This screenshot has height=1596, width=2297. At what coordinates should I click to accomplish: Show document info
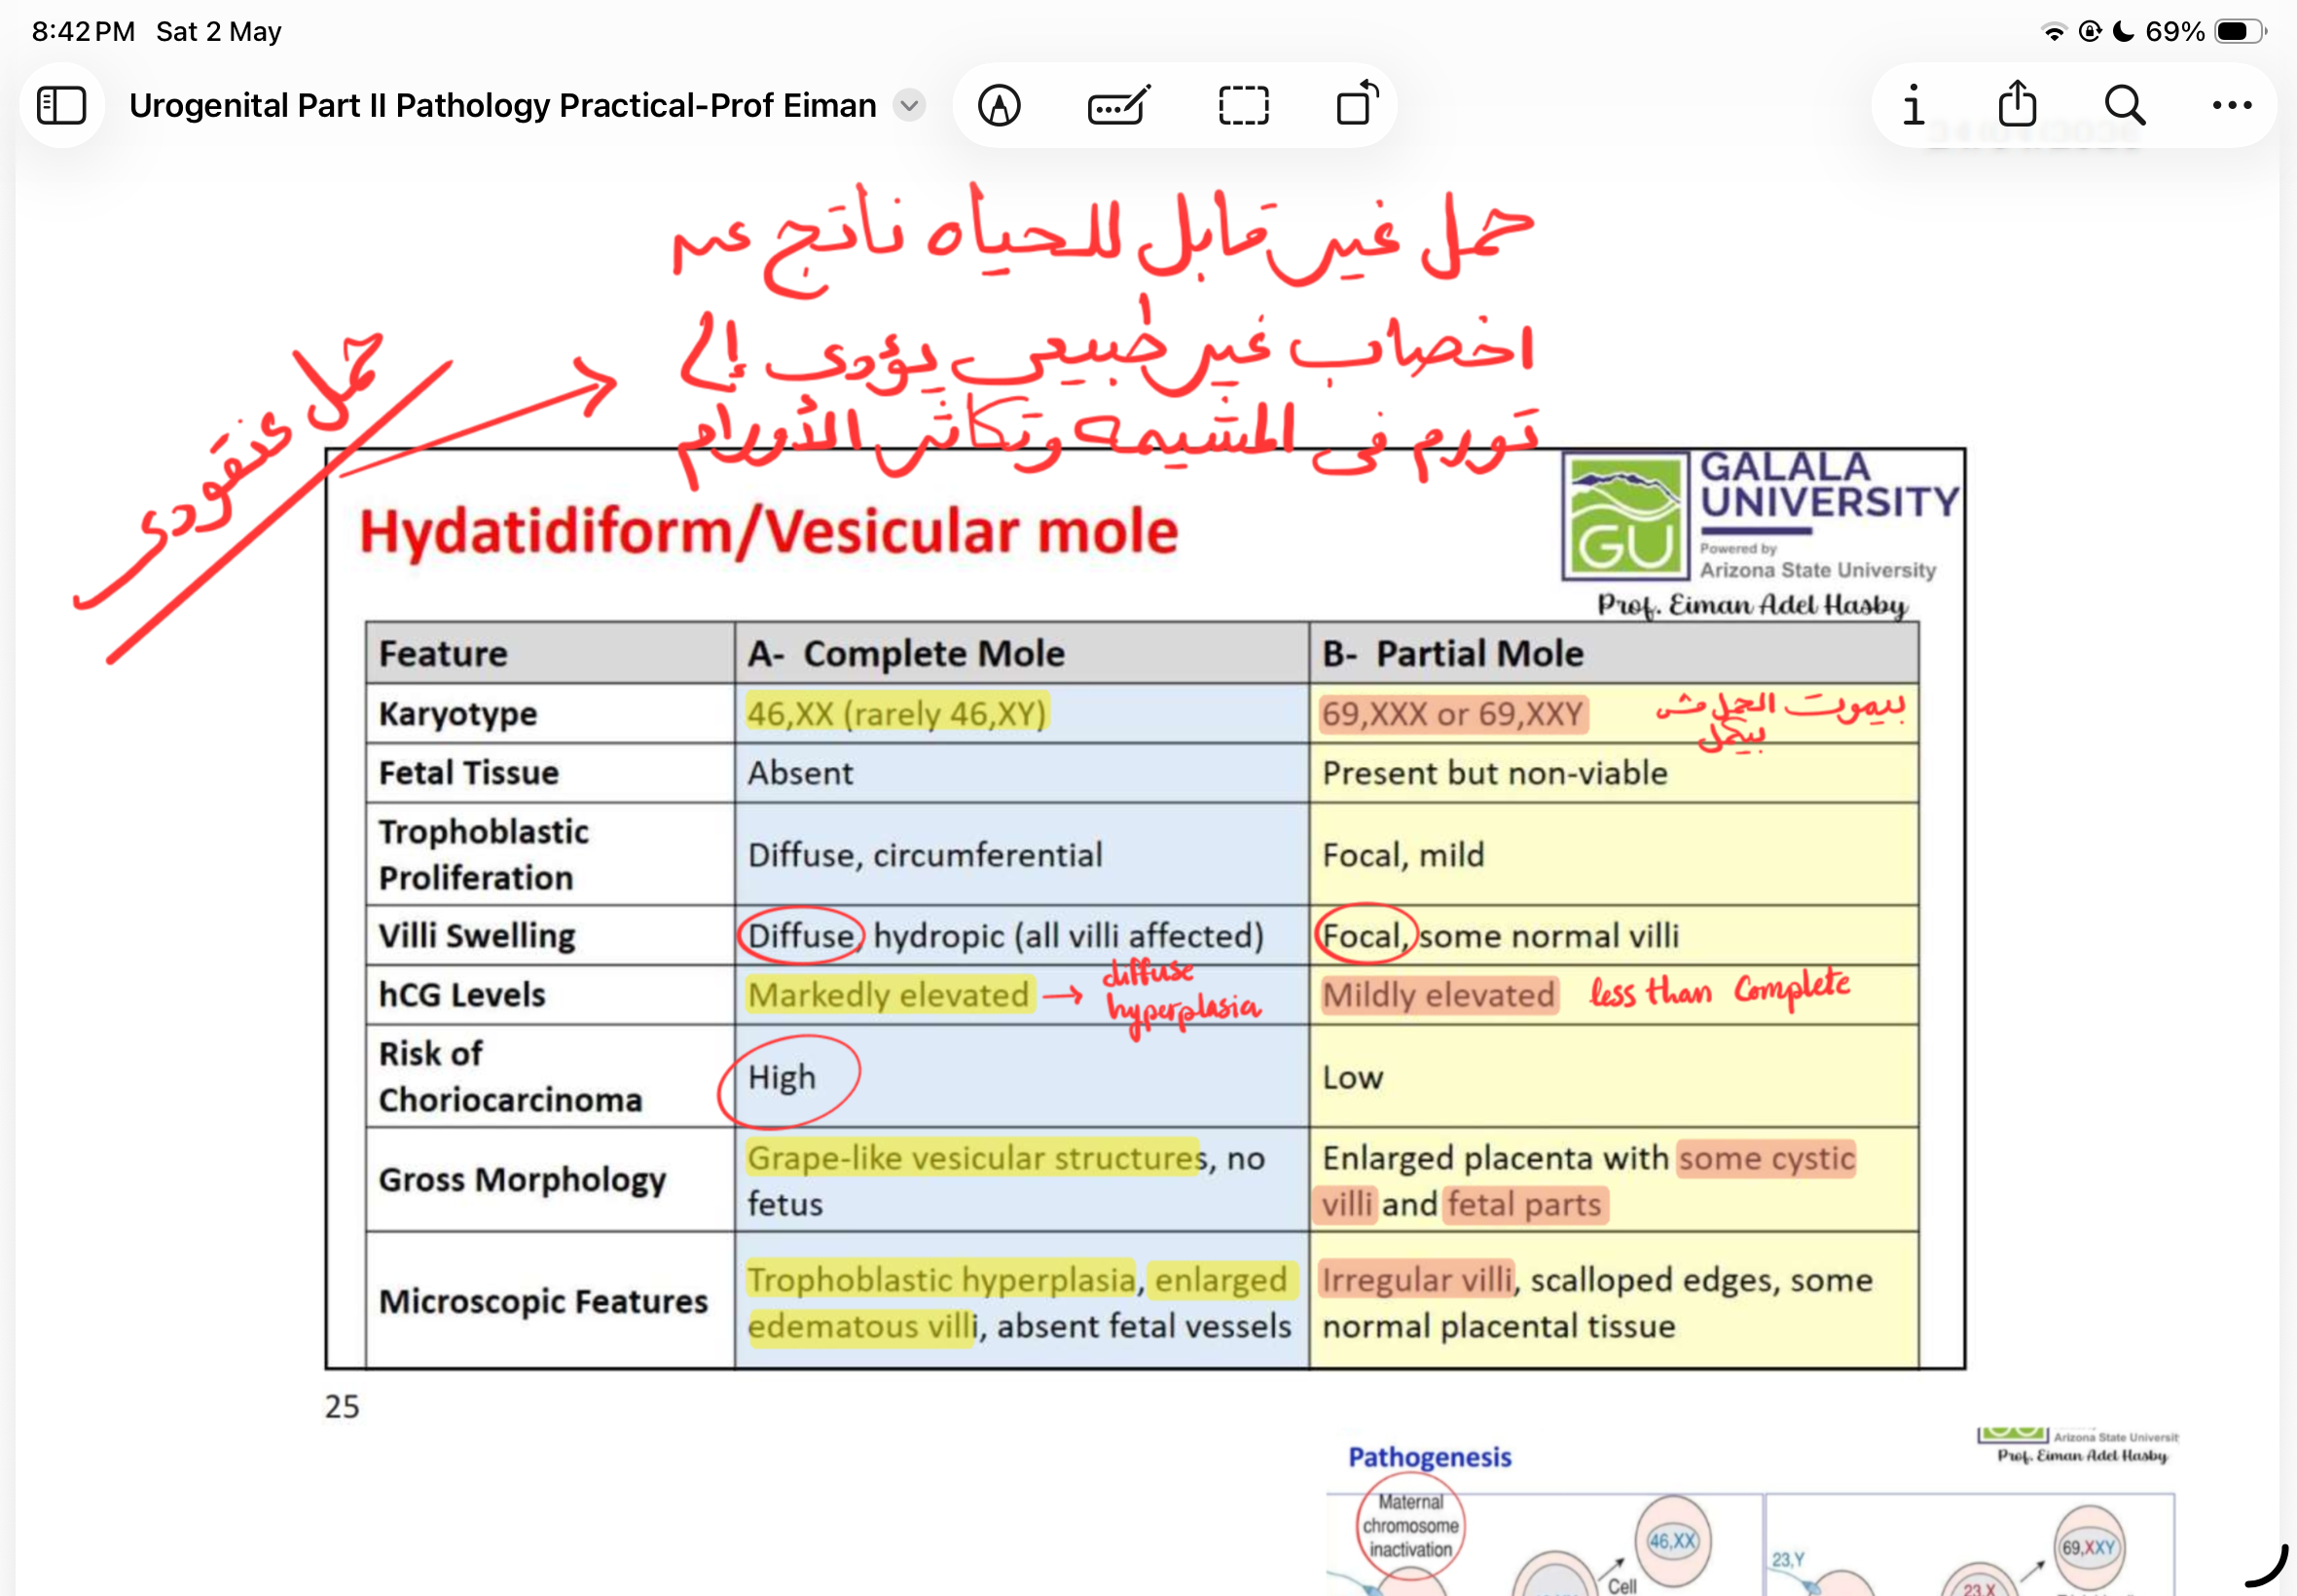[1913, 105]
